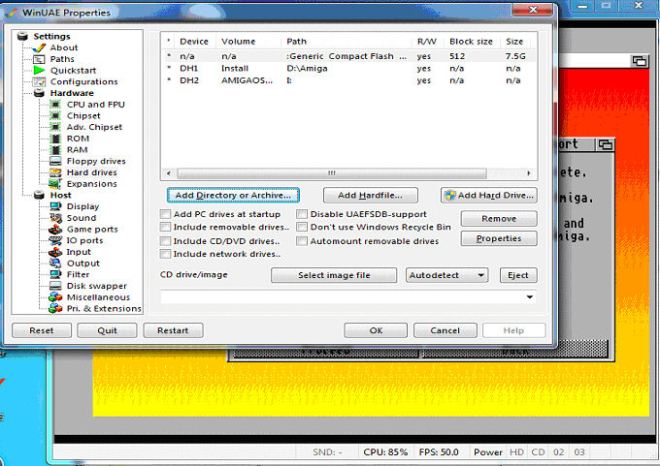
Task: Open the Game ports page
Action: (x=92, y=229)
